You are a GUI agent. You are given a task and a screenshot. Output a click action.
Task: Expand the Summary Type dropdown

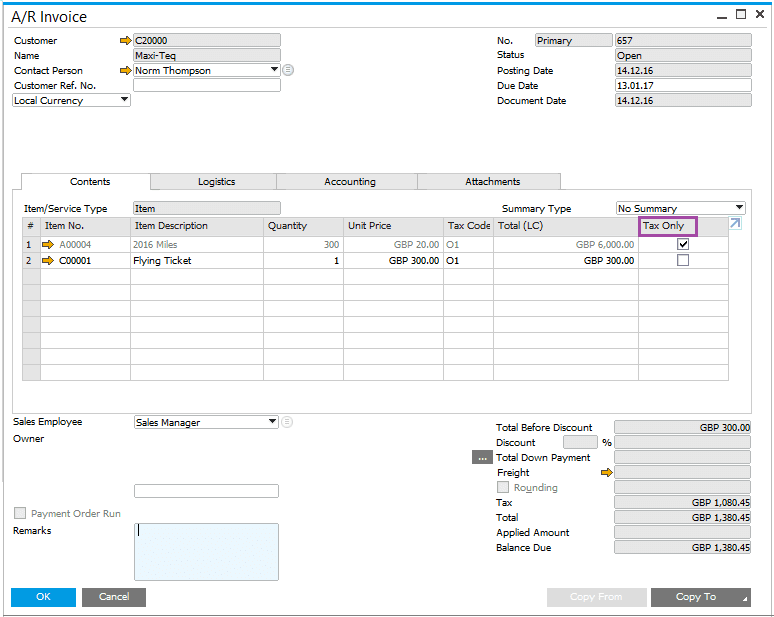[x=739, y=208]
